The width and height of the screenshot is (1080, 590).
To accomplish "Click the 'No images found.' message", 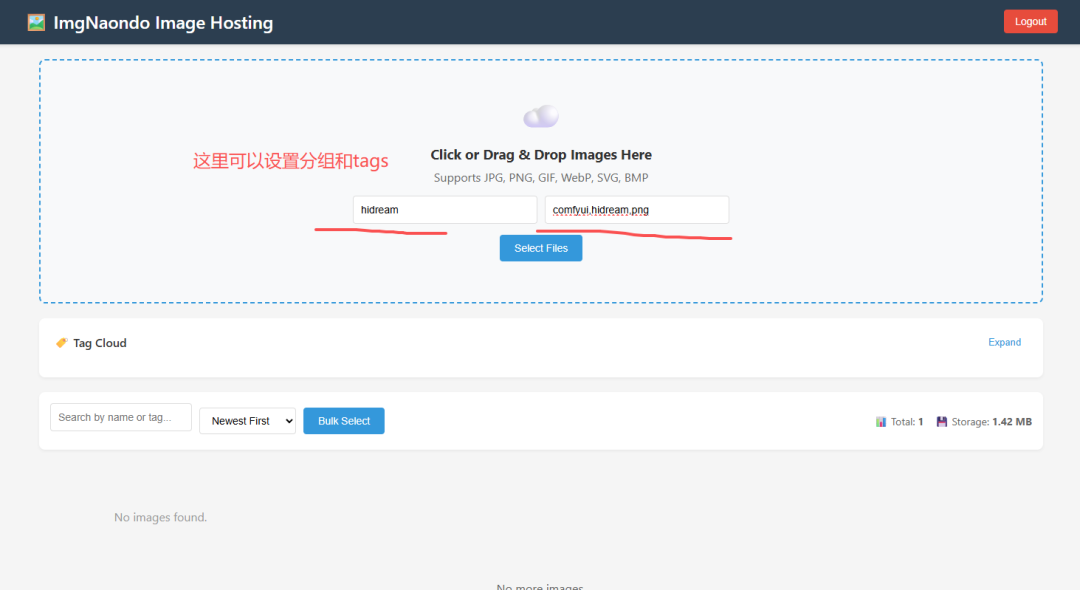I will point(160,517).
